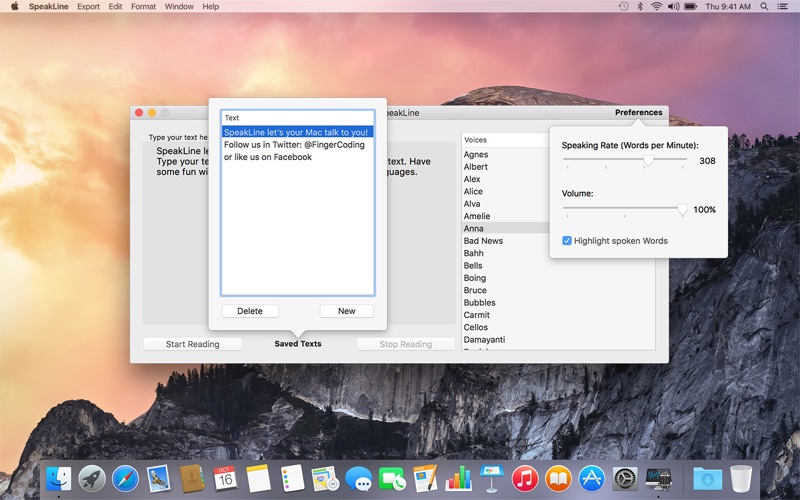The image size is (800, 500).
Task: Click the Text column header
Action: click(297, 118)
